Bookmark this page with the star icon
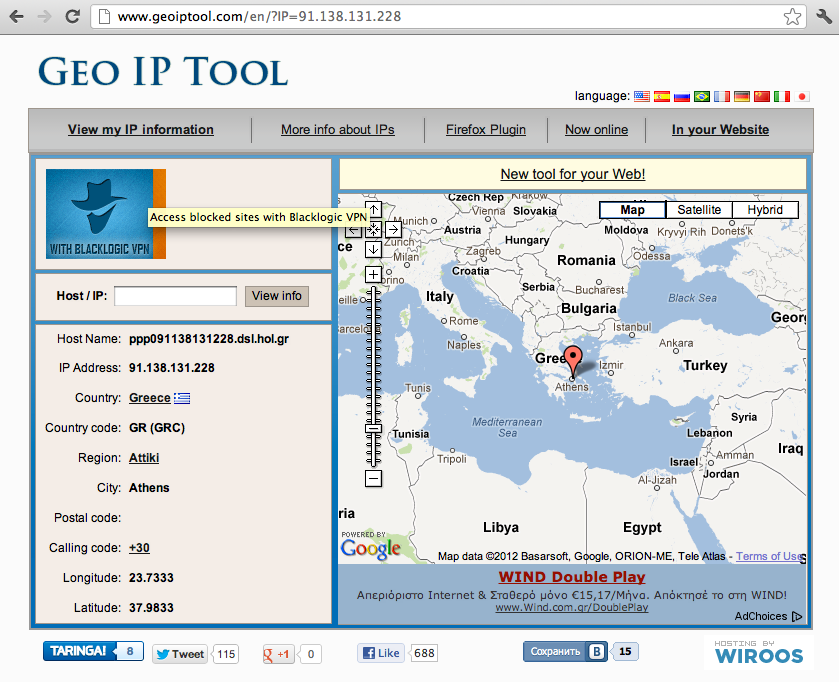The width and height of the screenshot is (839, 682). pyautogui.click(x=792, y=17)
